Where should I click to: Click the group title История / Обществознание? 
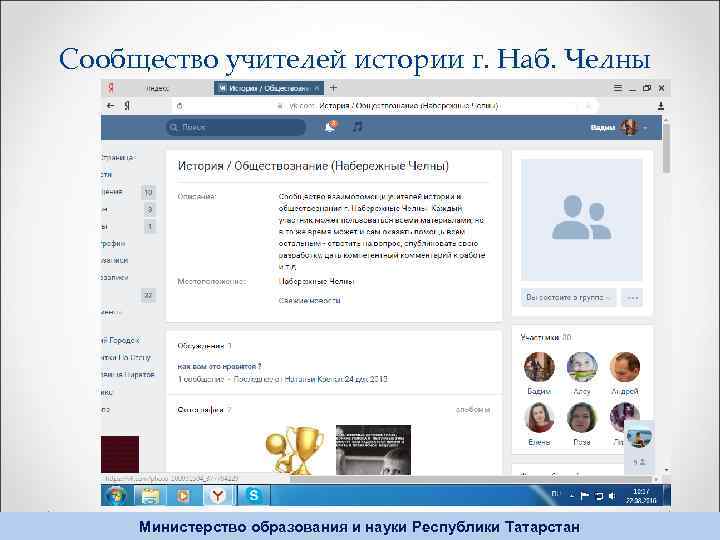click(313, 166)
